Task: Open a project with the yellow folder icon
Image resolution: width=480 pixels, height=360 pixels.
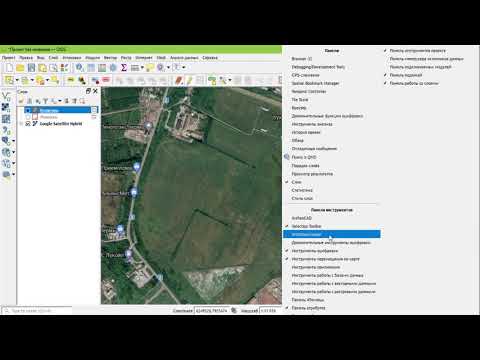Action: click(x=20, y=68)
